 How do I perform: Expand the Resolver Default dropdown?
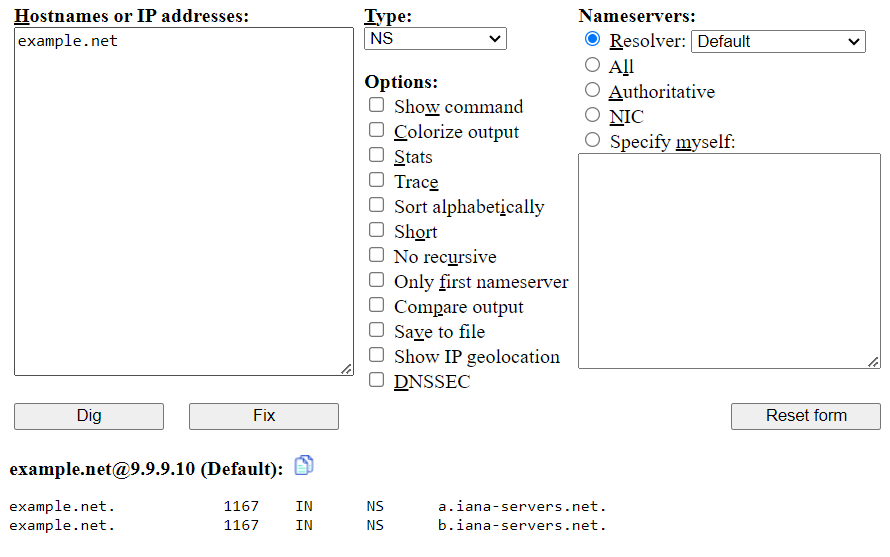[x=778, y=41]
